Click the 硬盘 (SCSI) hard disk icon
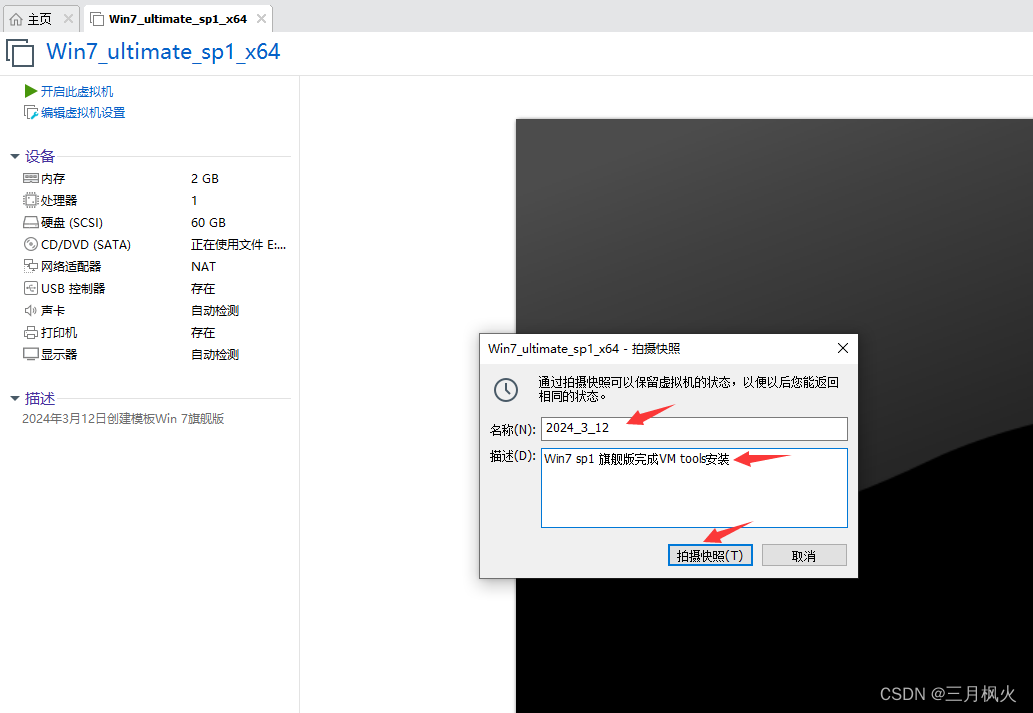The image size is (1033, 713). click(x=32, y=222)
